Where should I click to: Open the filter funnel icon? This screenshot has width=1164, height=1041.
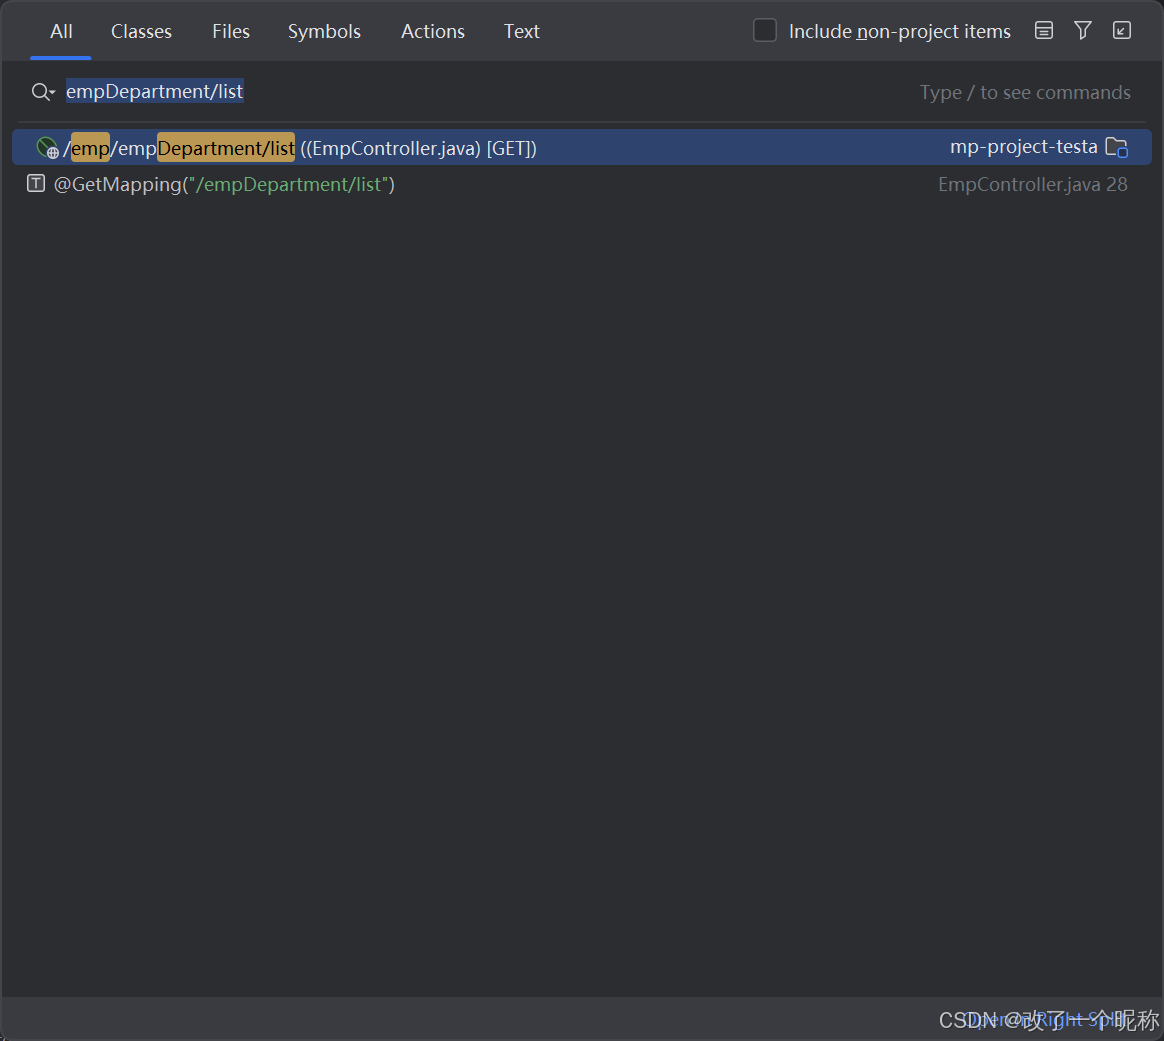coord(1083,30)
